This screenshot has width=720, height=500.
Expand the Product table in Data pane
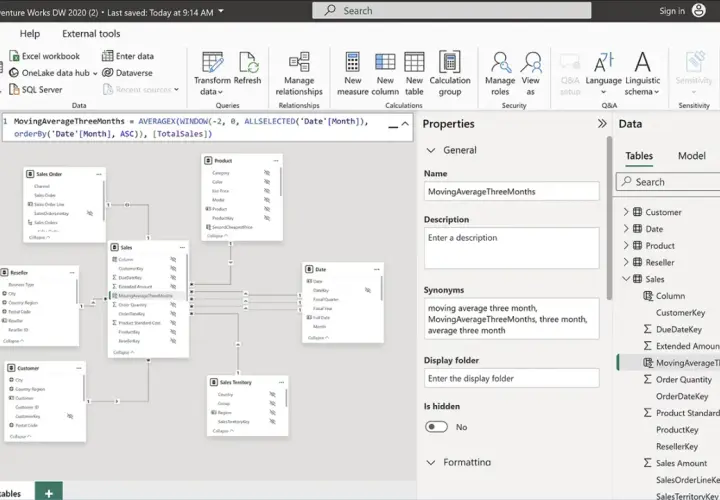(x=626, y=245)
